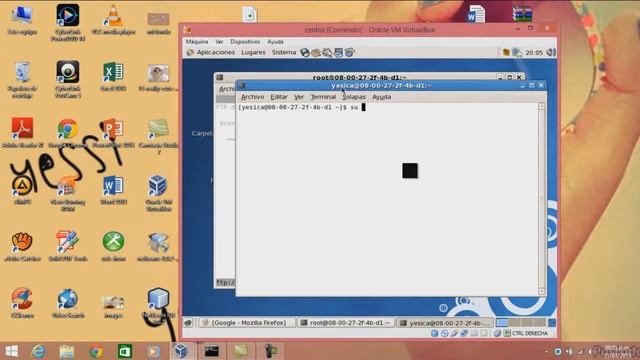This screenshot has width=640, height=360.
Task: Open the CyberLink YouCam desktop shortcut
Action: pos(68,80)
